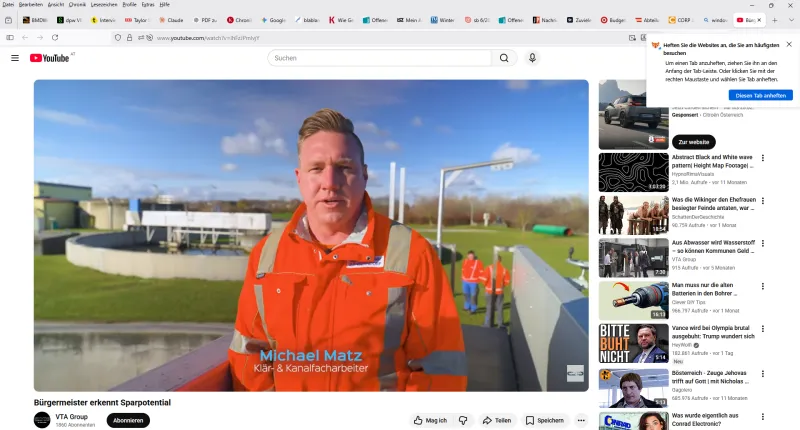Click the YouTube logo to go home
The image size is (800, 430).
(50, 58)
